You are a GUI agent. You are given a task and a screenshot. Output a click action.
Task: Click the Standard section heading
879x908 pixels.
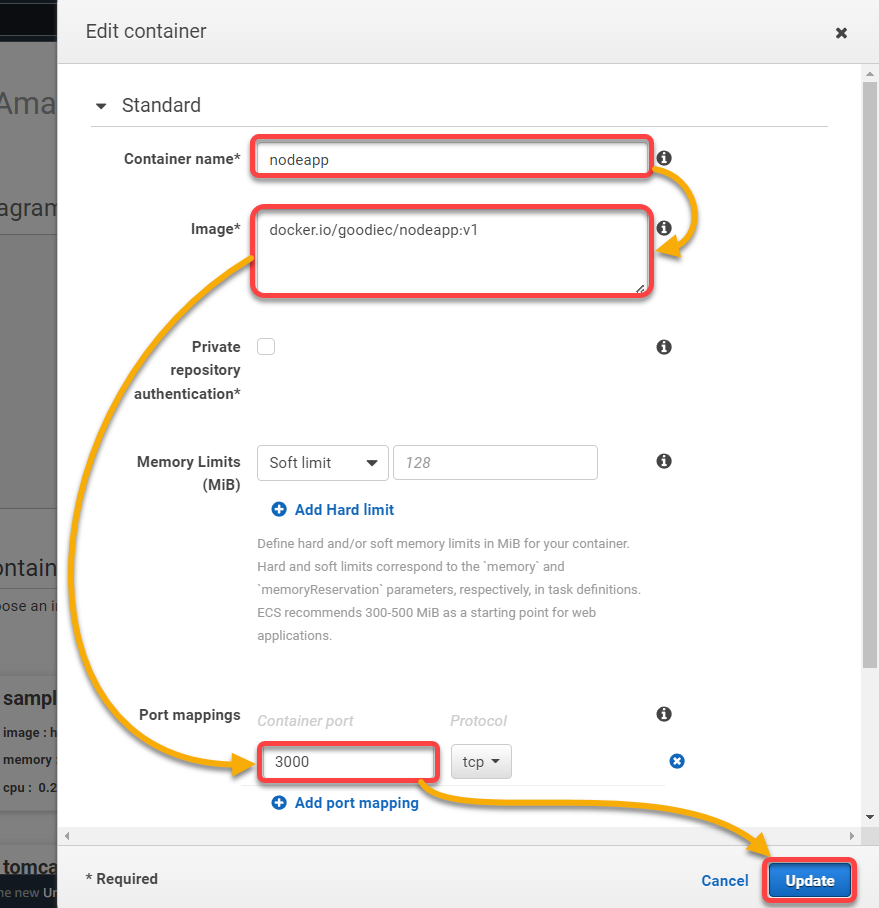click(161, 105)
